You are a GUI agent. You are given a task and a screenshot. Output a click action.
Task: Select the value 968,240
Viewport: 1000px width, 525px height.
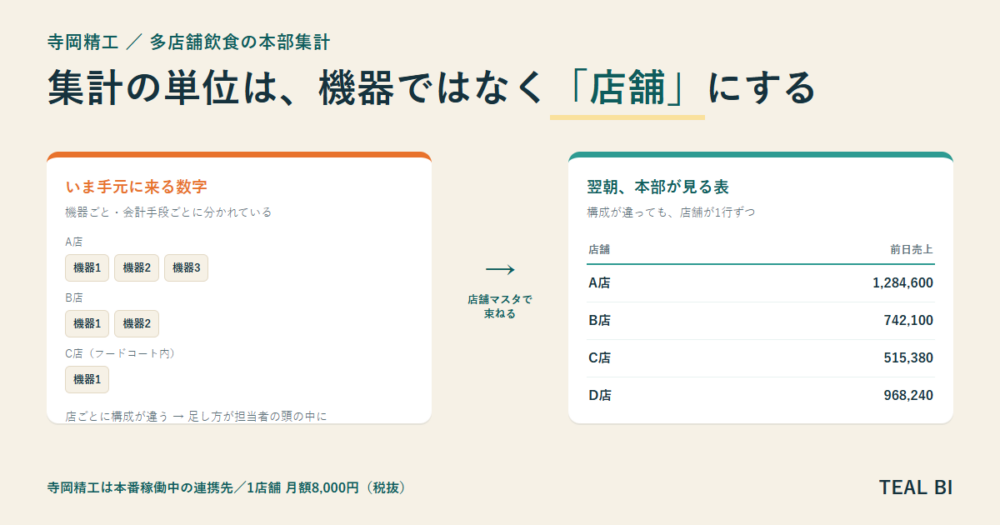click(x=909, y=396)
